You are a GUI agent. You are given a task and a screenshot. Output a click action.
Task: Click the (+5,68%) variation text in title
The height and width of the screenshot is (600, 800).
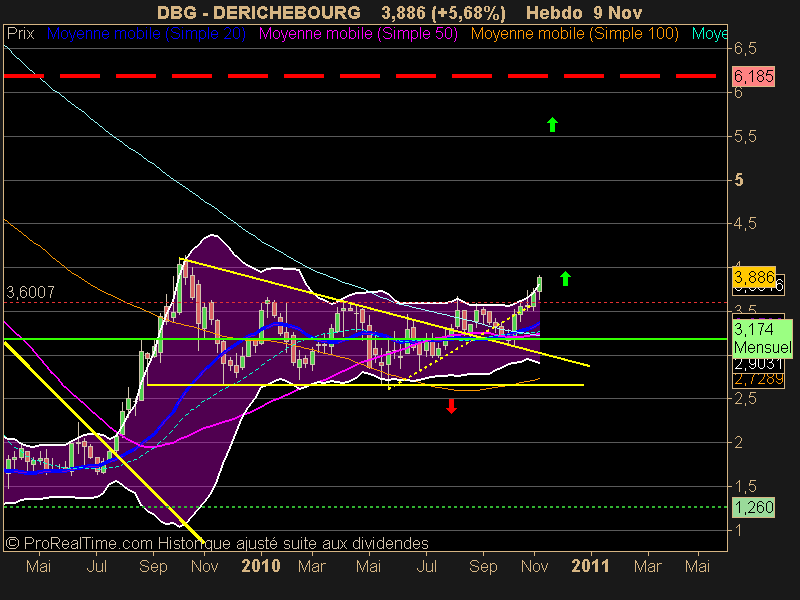click(468, 12)
